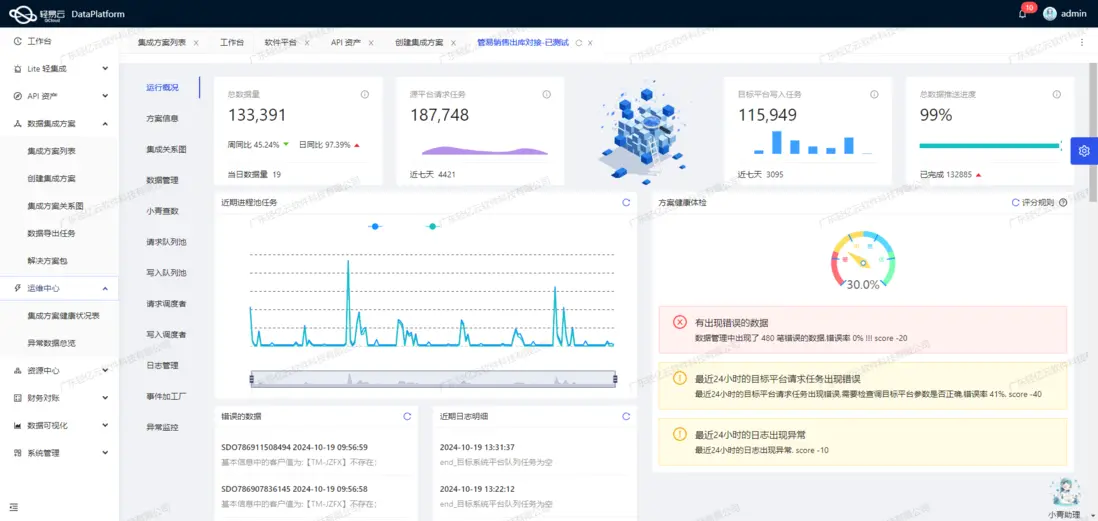
Task: Open 集成方案关系图 in sidebar
Action: pos(55,206)
